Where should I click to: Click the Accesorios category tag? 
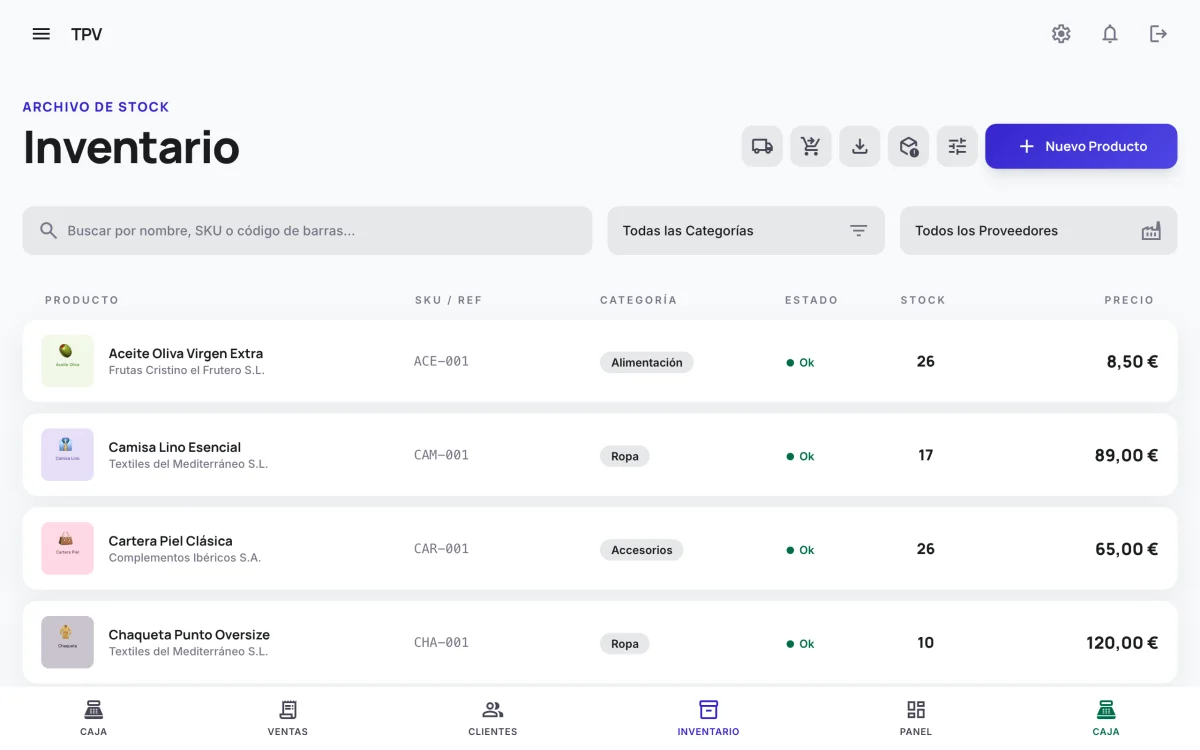[x=642, y=550]
